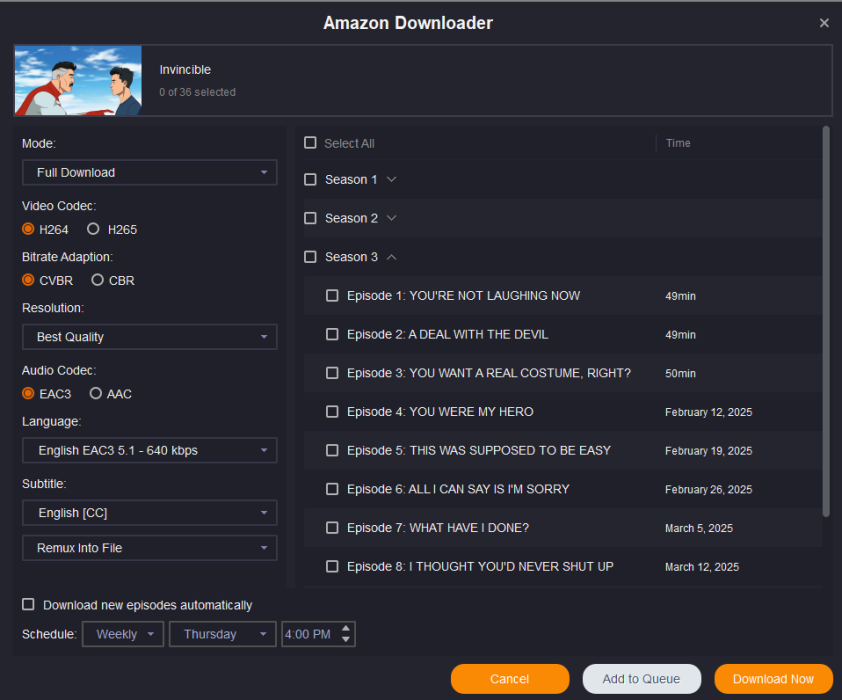842x700 pixels.
Task: Check the Season 1 checkbox
Action: pyautogui.click(x=310, y=179)
